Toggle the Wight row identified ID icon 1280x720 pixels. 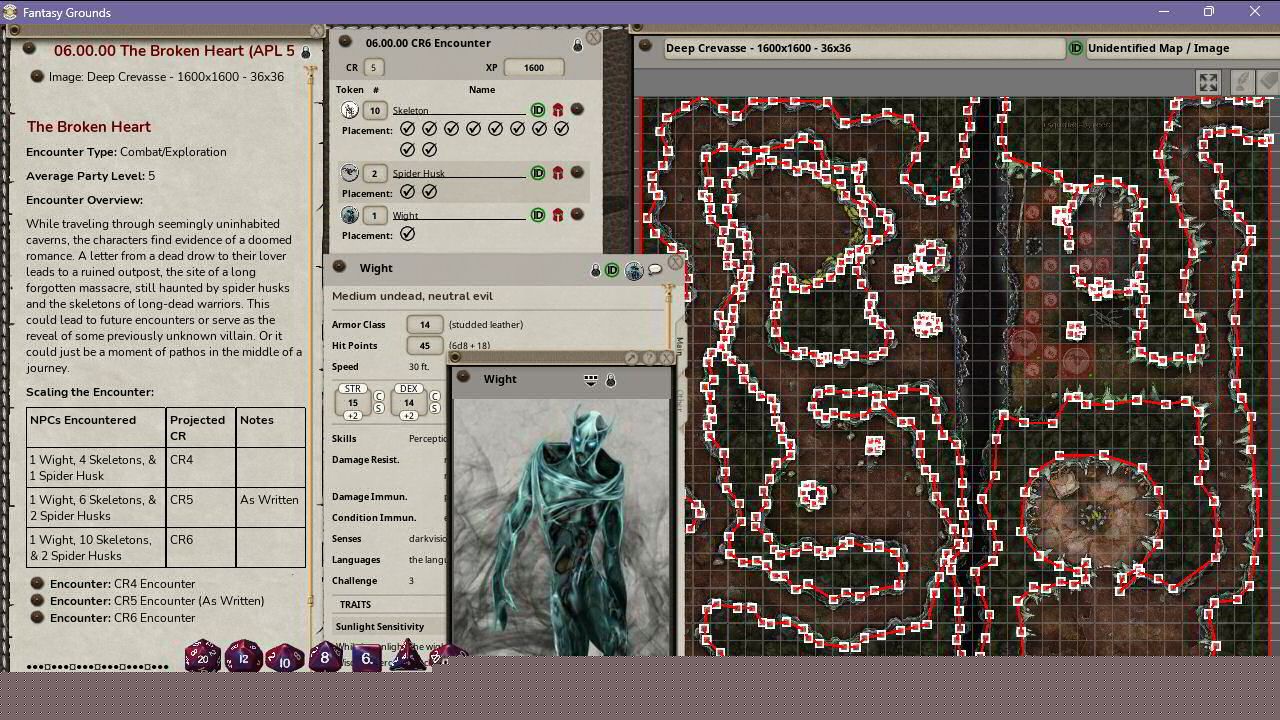(x=538, y=215)
